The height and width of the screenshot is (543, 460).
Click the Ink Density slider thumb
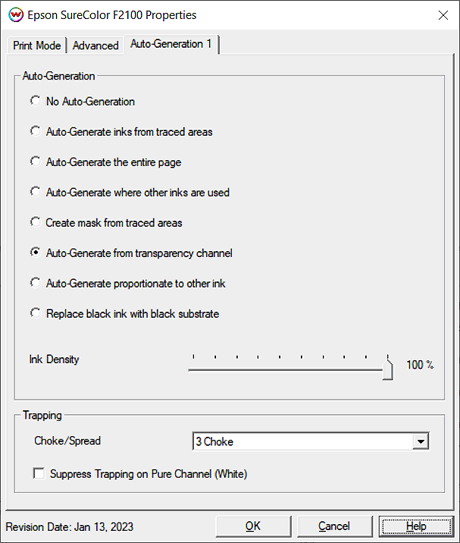click(x=388, y=369)
